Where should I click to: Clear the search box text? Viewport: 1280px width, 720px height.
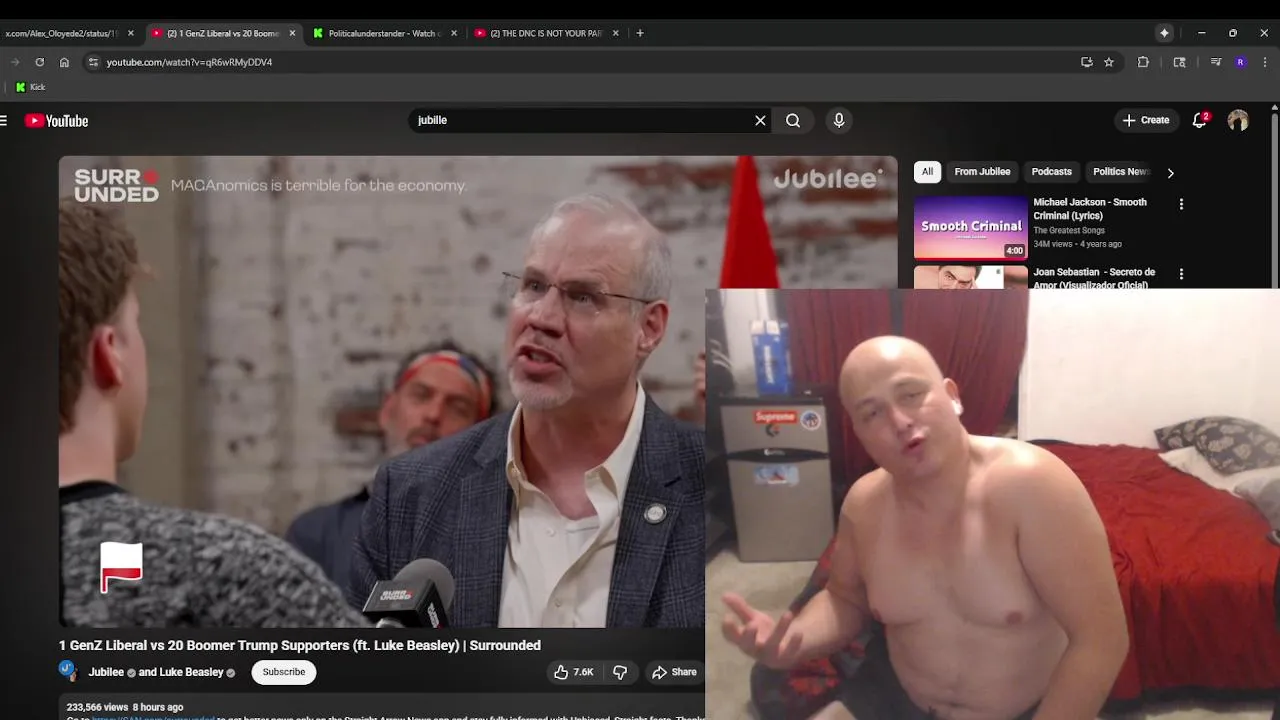coord(760,120)
